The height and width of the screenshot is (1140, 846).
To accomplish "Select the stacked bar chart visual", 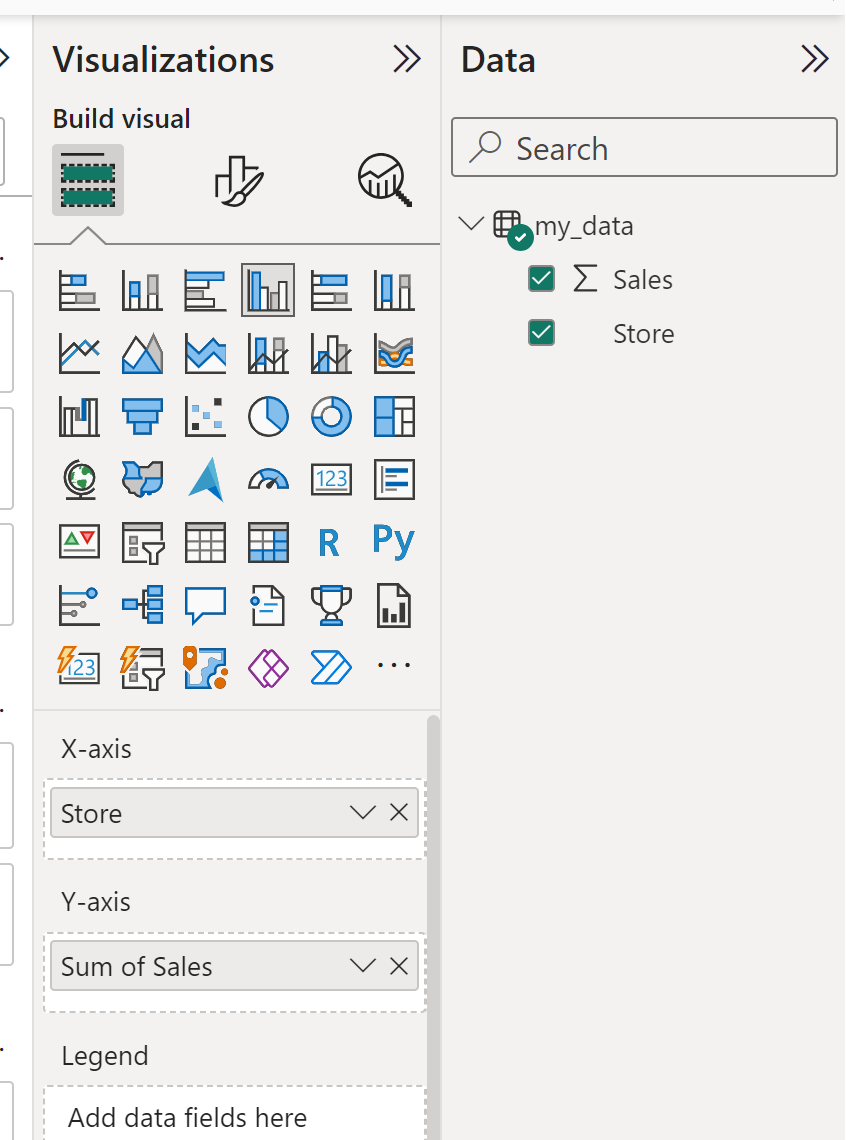I will pyautogui.click(x=79, y=291).
